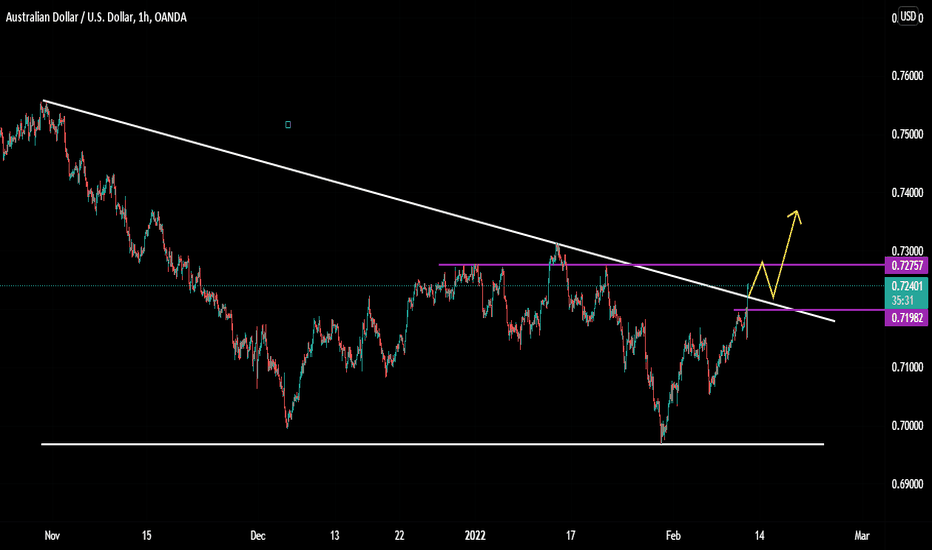This screenshot has height=550, width=932.
Task: Click the Dec date label on time axis
Action: [x=258, y=536]
